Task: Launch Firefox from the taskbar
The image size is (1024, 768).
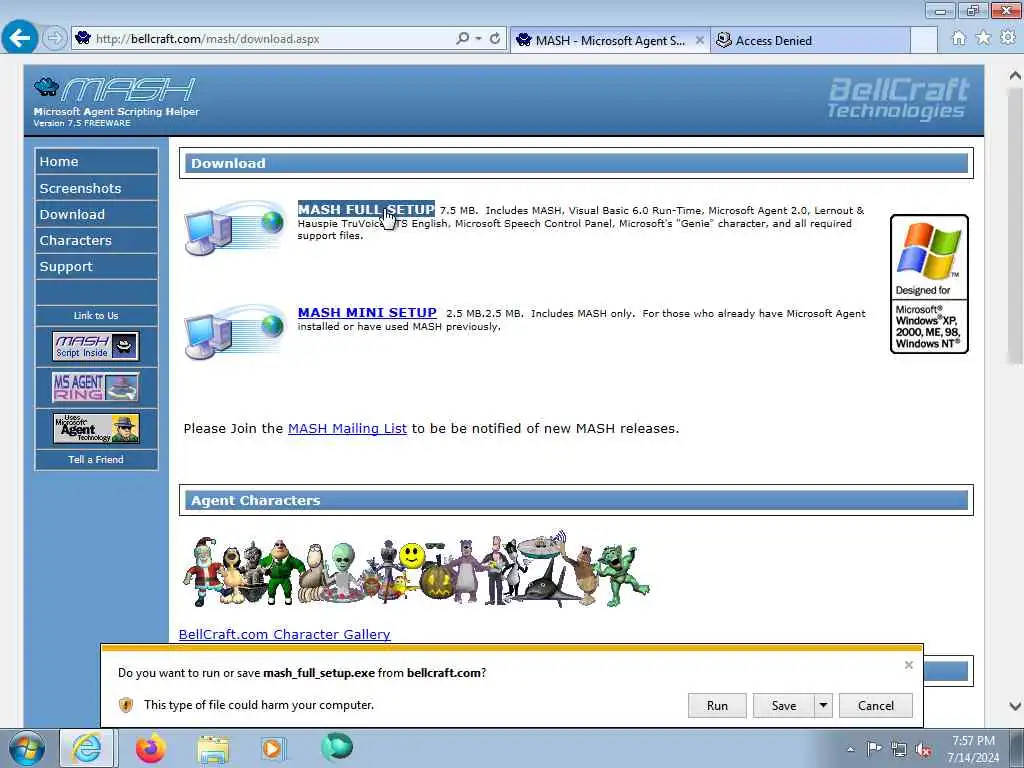Action: tap(151, 748)
